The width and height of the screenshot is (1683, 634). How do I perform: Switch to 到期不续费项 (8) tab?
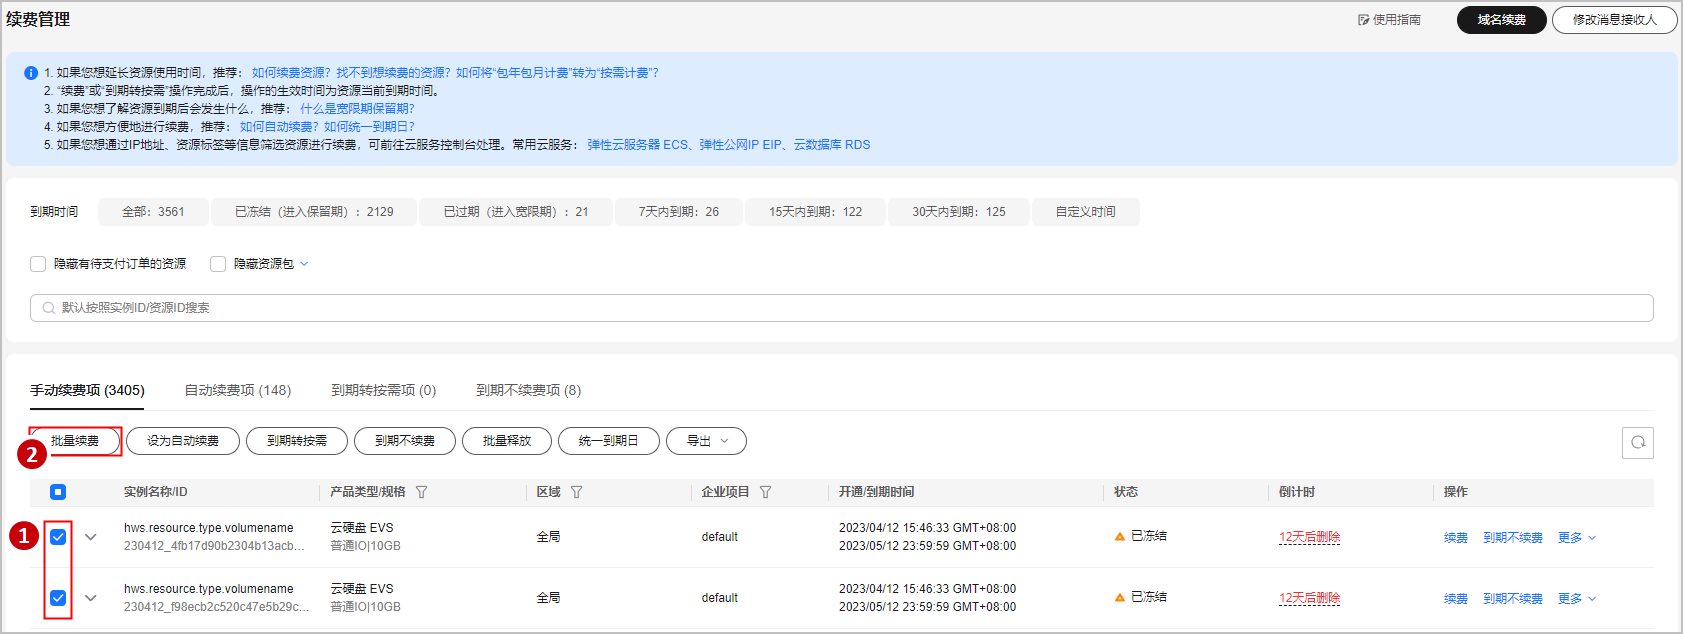[x=528, y=390]
